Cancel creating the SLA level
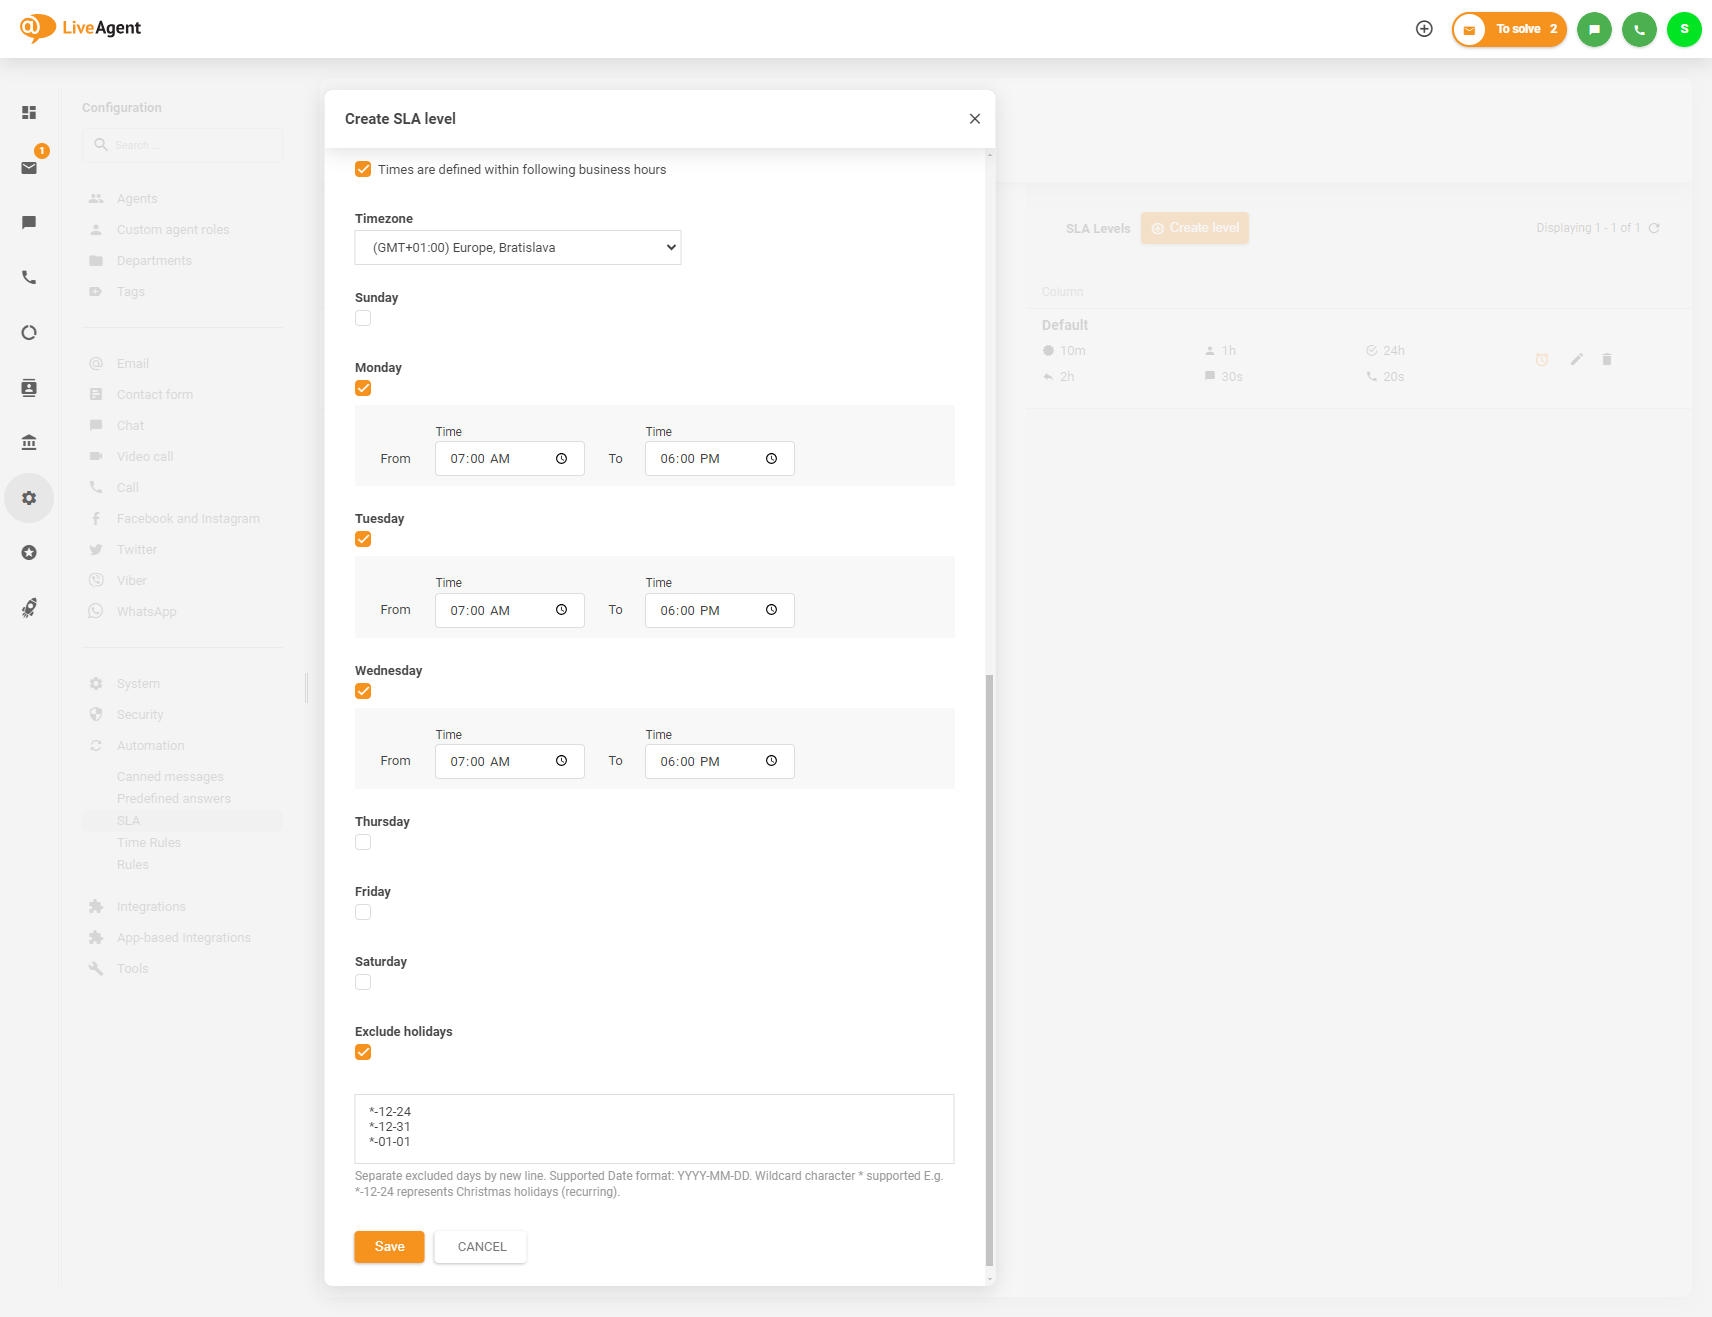 (480, 1247)
